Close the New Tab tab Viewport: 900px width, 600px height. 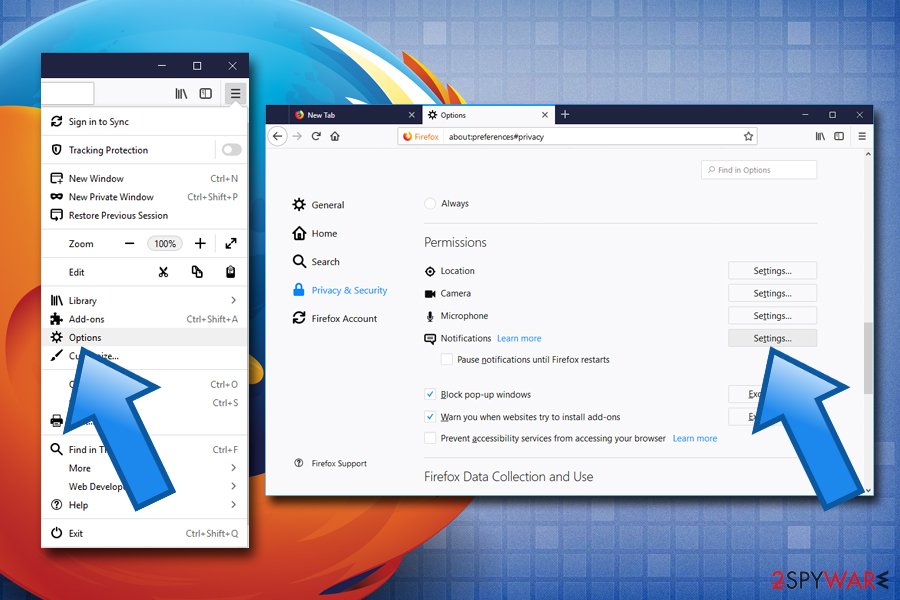pos(412,115)
